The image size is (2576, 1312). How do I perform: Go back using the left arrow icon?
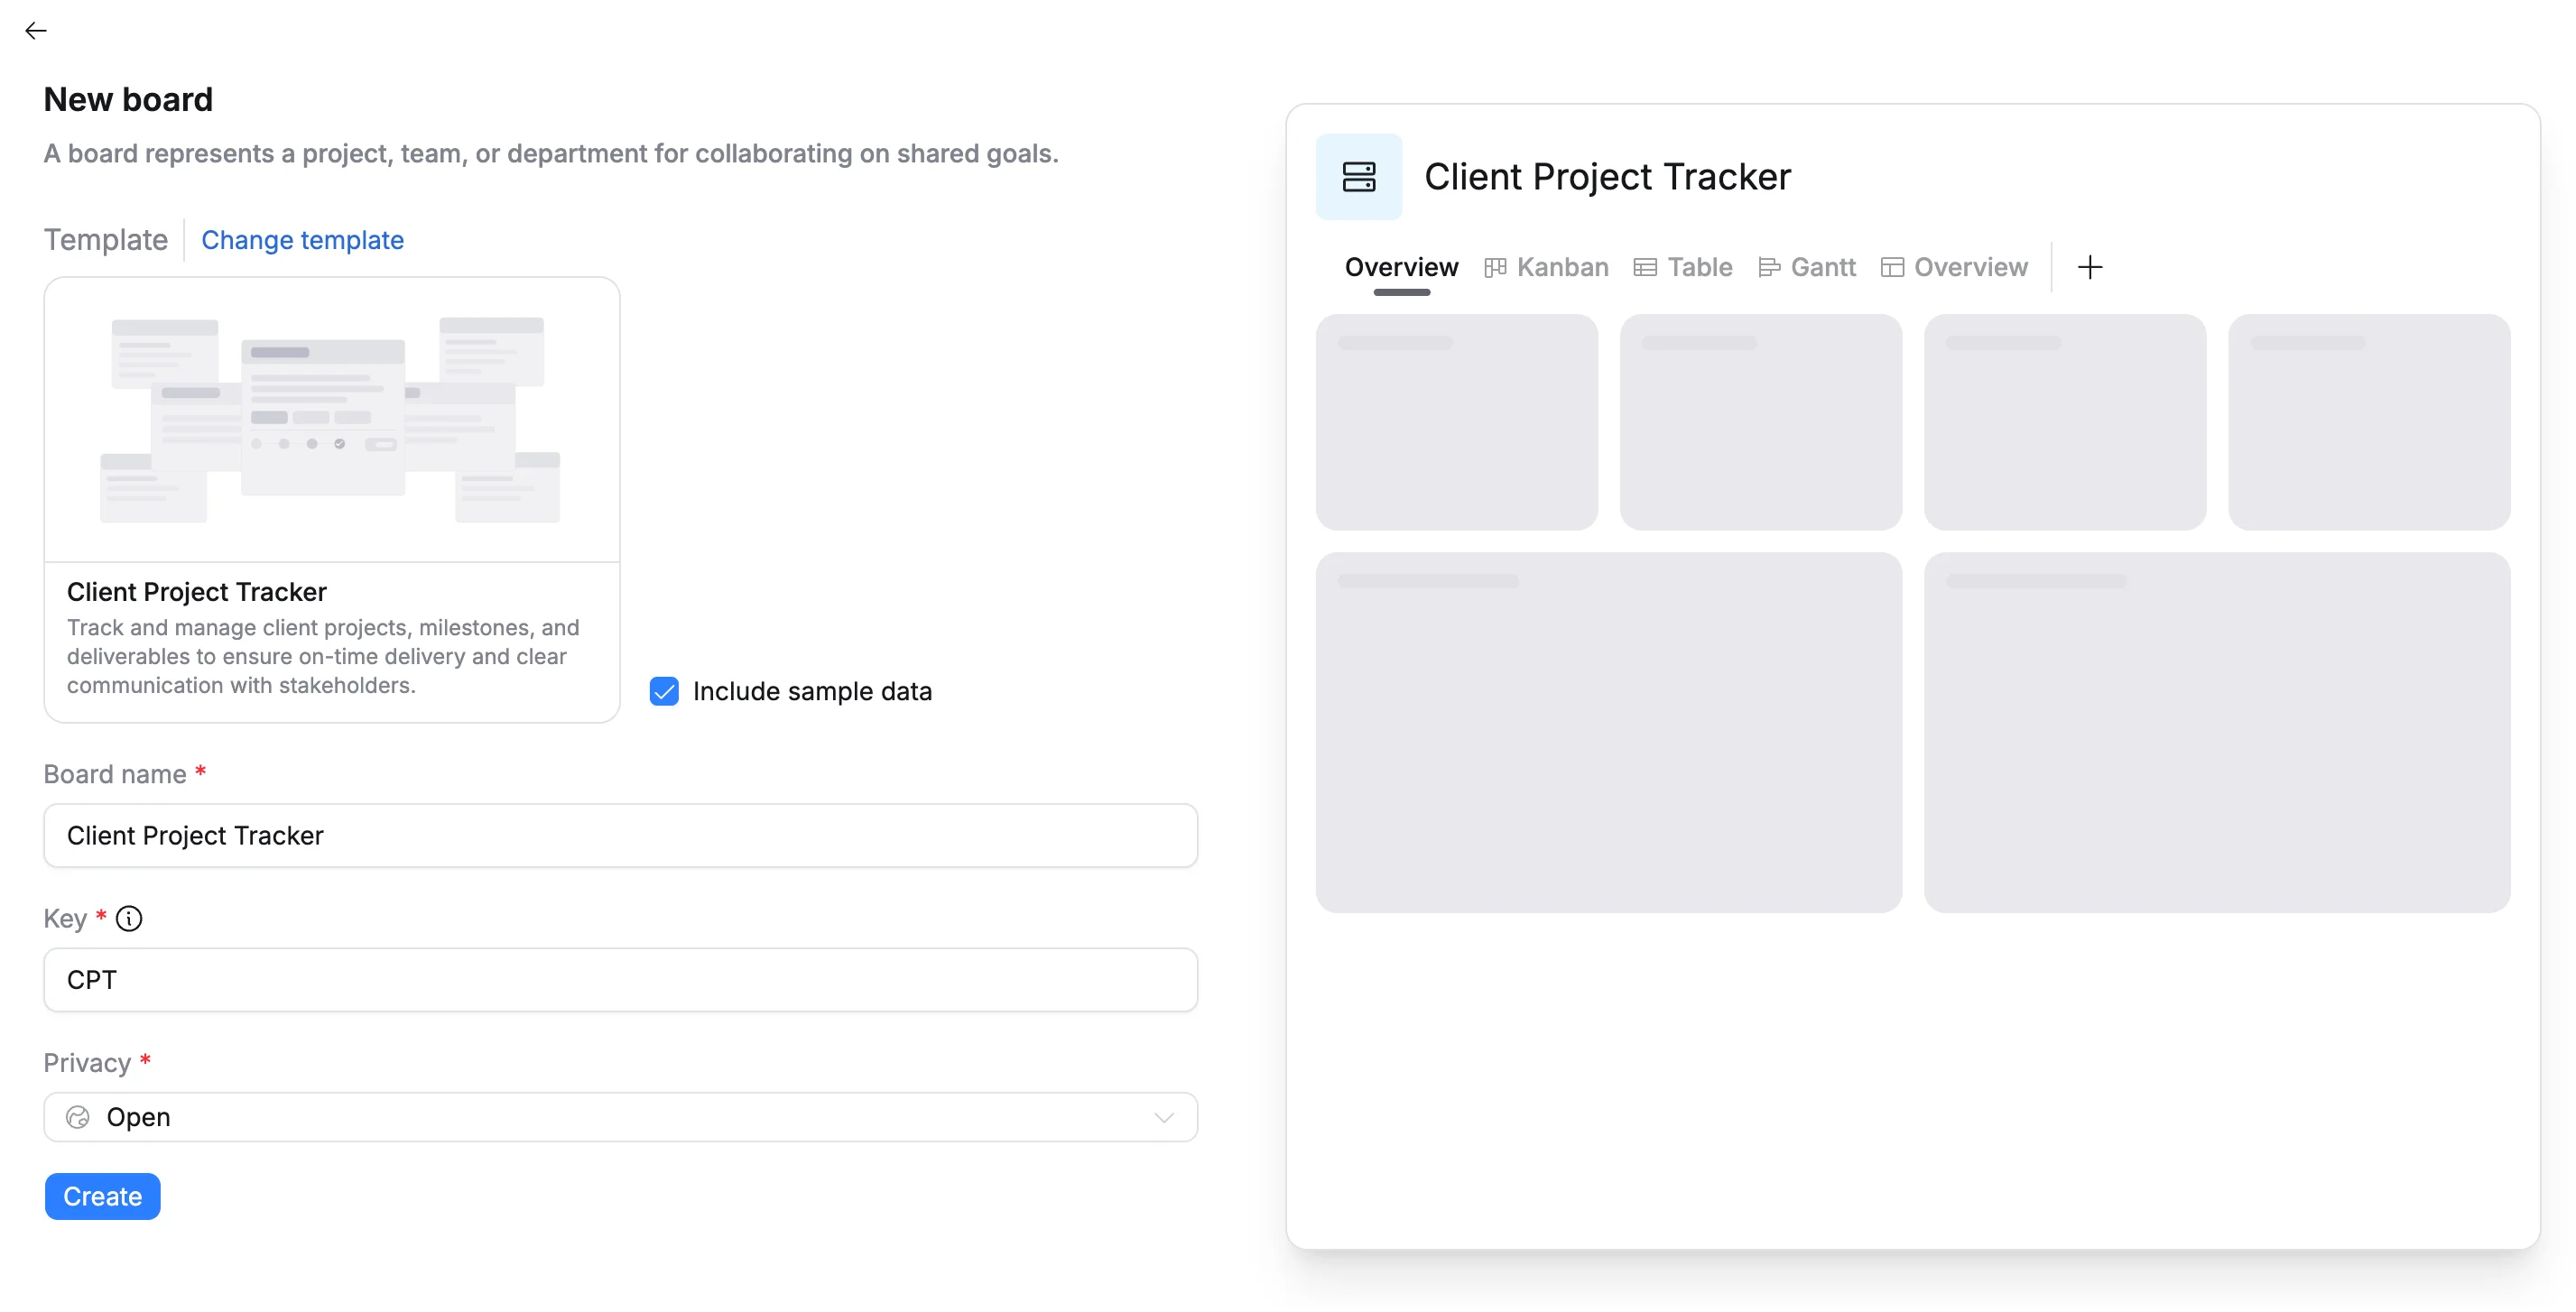coord(36,31)
